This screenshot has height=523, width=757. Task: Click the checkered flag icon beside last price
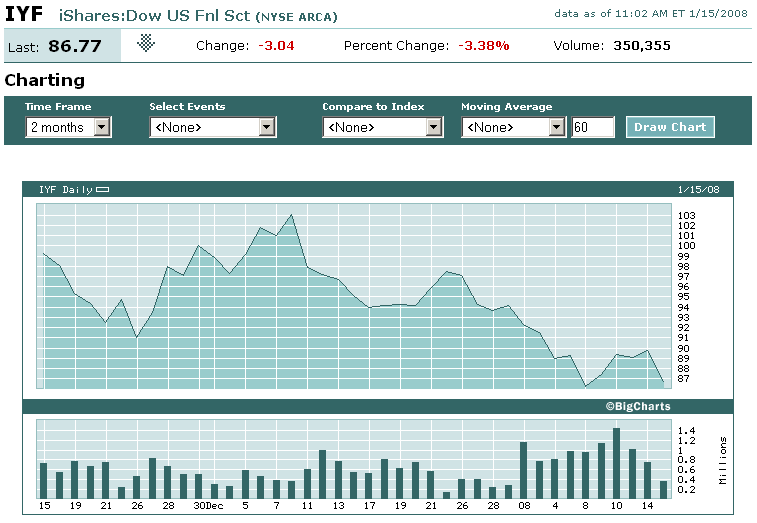click(x=147, y=43)
